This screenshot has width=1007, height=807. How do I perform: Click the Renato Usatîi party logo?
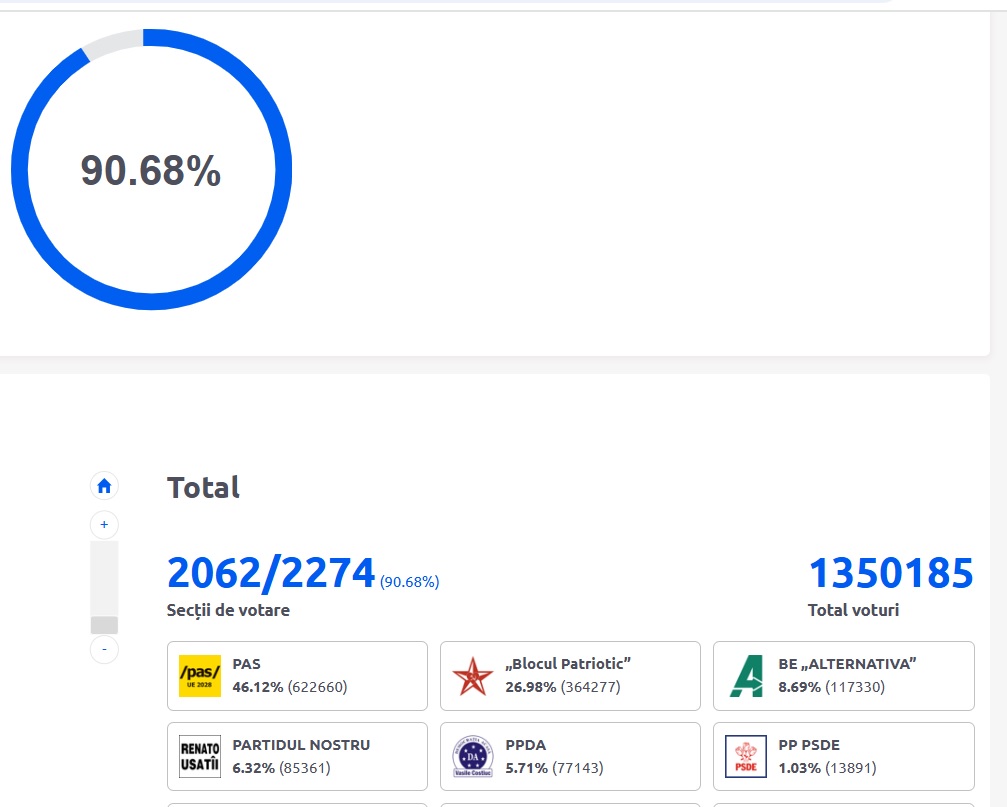(199, 756)
